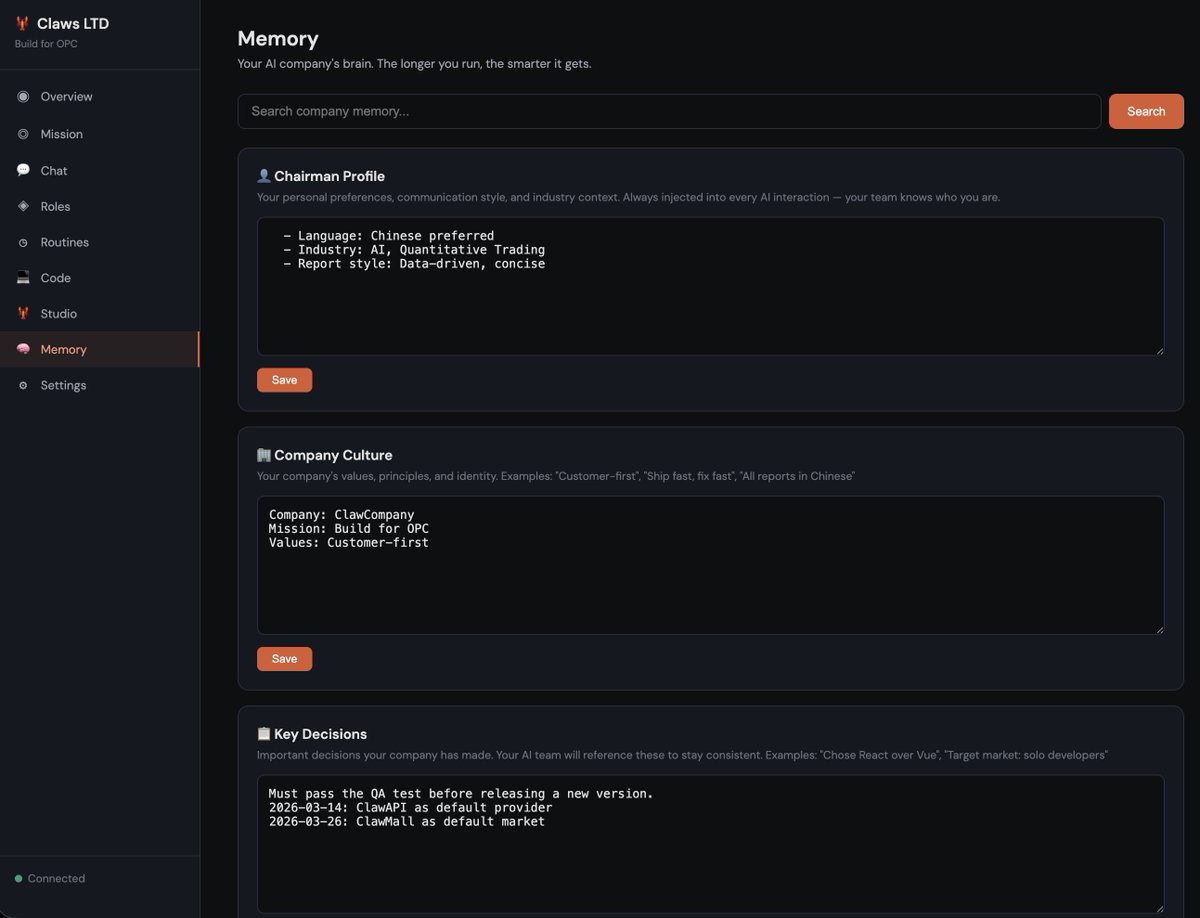Image resolution: width=1200 pixels, height=918 pixels.
Task: Open the Chat menu item
Action: coord(100,170)
